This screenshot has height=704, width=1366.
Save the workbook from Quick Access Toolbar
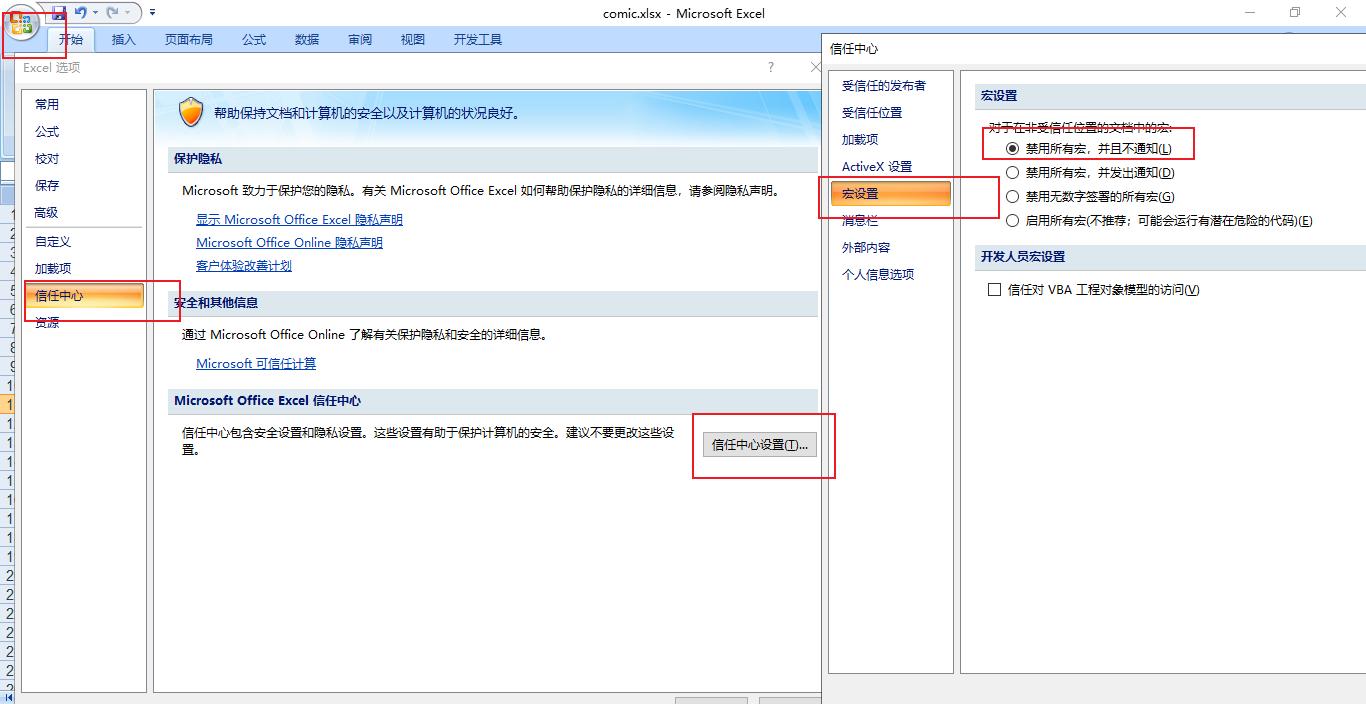(x=58, y=13)
